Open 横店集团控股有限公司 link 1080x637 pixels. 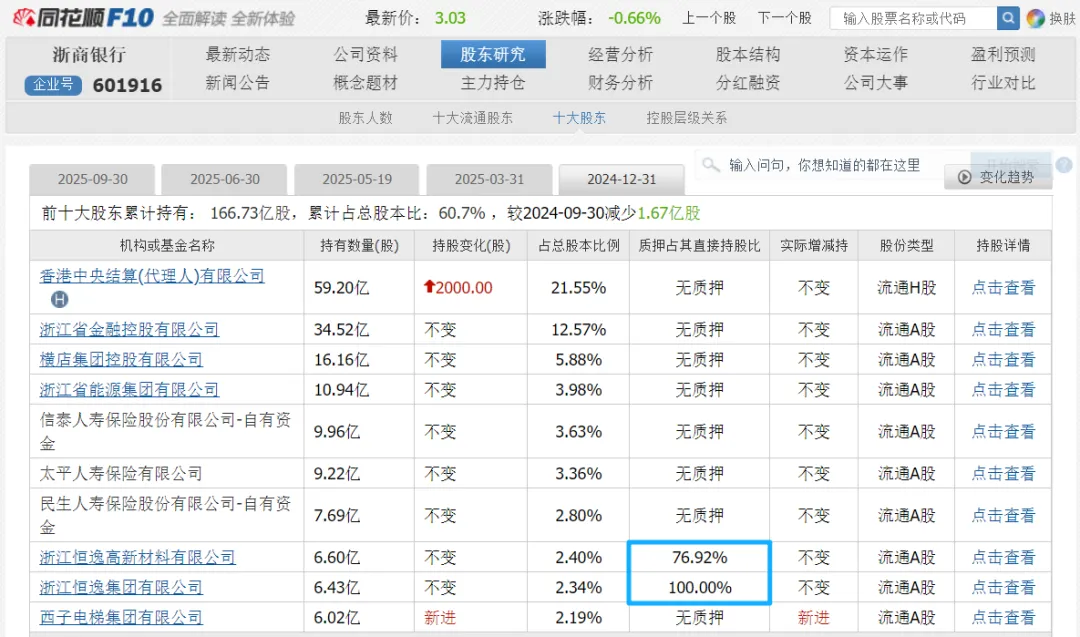121,359
